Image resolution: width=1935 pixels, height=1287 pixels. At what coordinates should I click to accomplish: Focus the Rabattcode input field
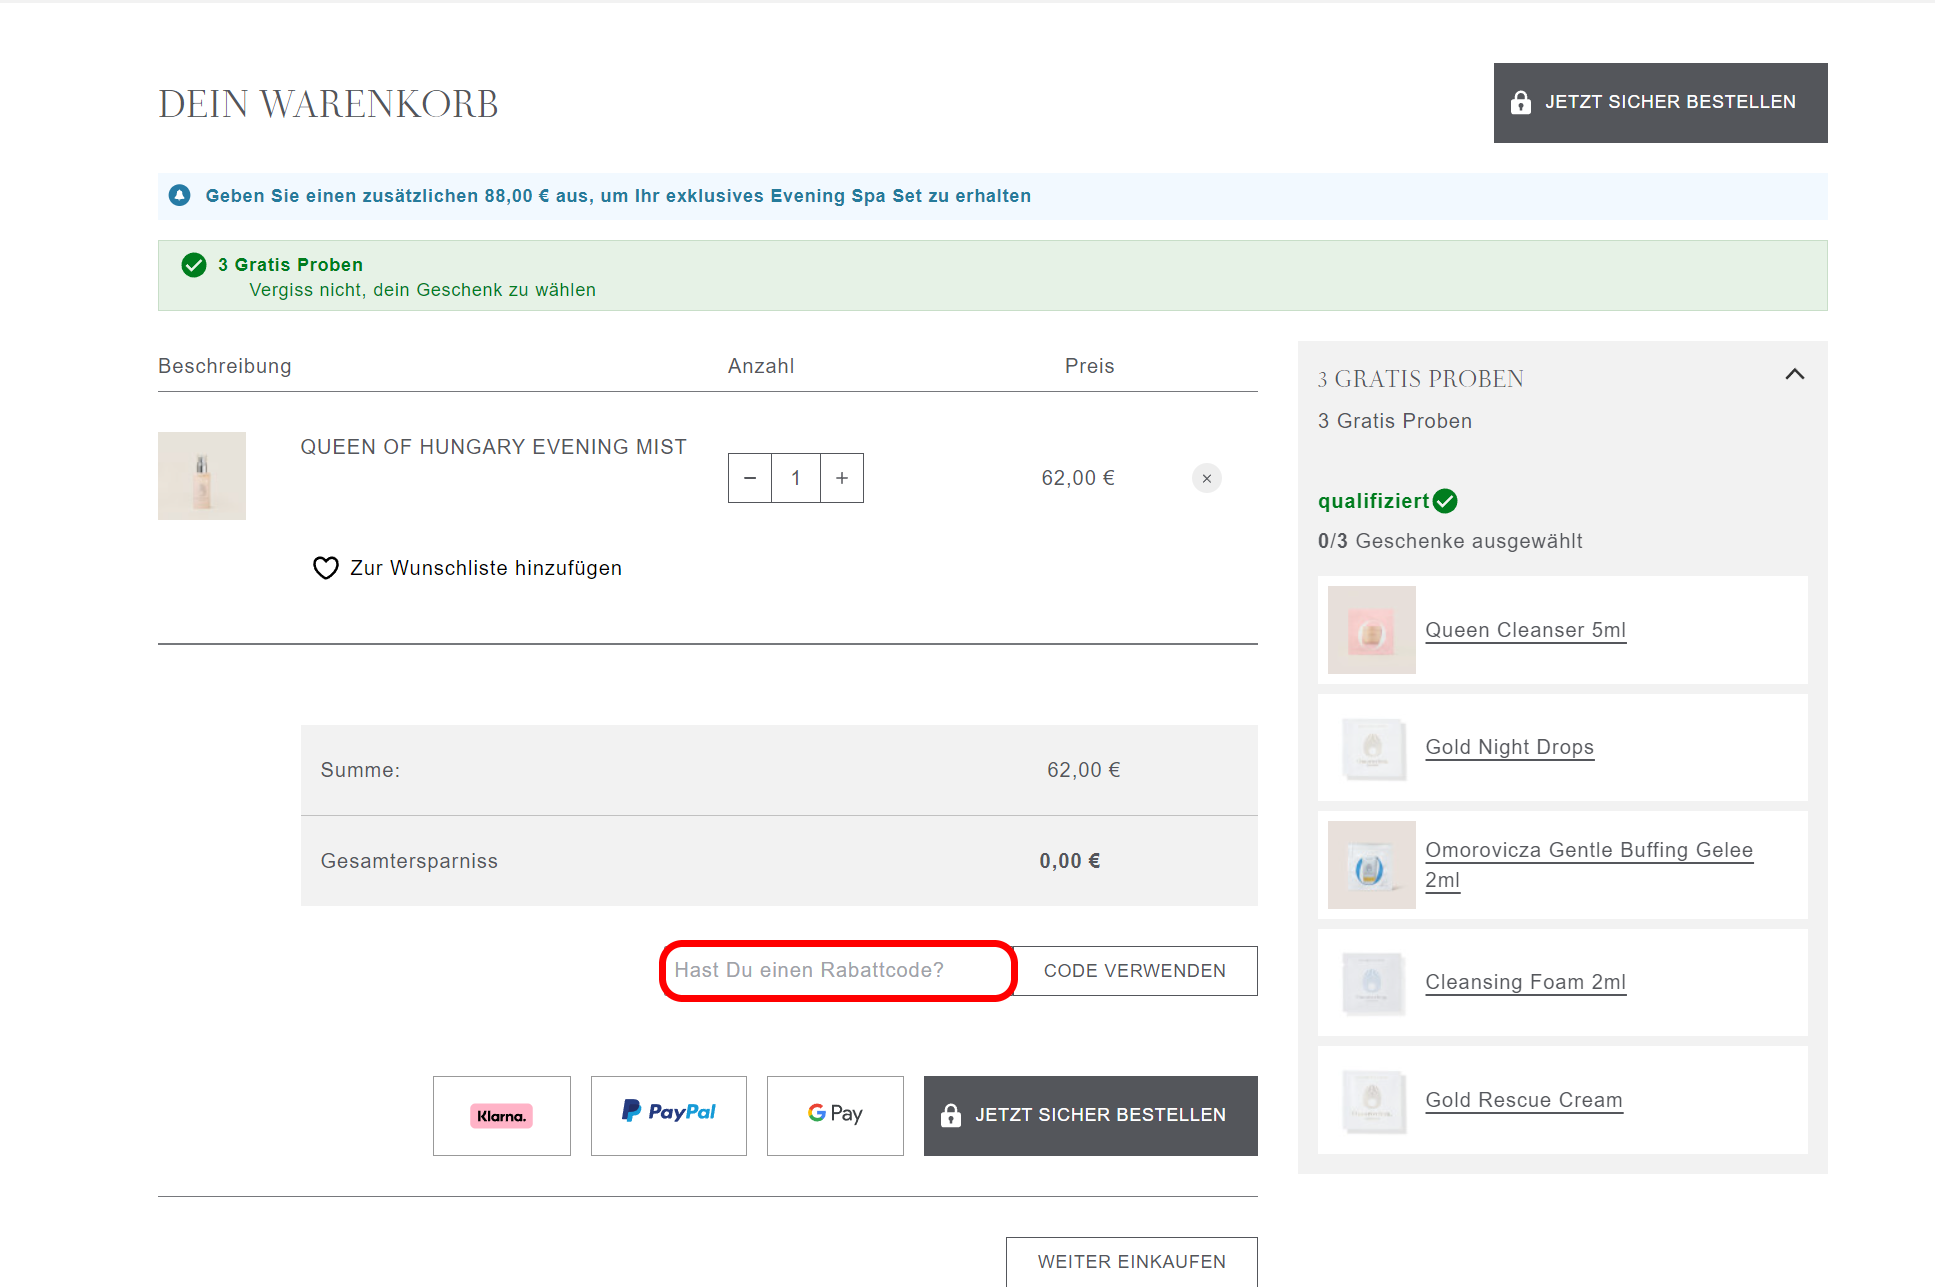(838, 970)
